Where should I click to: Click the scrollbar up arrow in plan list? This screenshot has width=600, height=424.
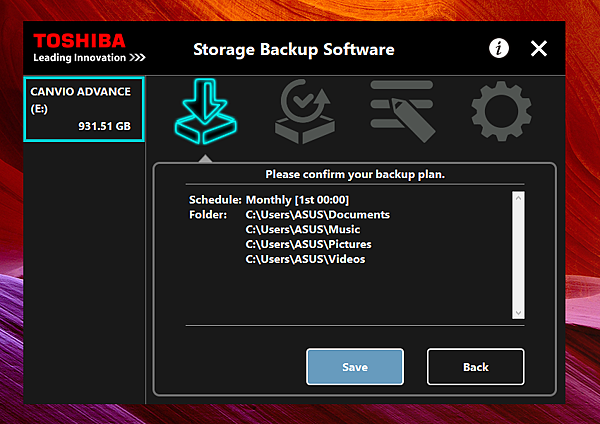tap(518, 198)
